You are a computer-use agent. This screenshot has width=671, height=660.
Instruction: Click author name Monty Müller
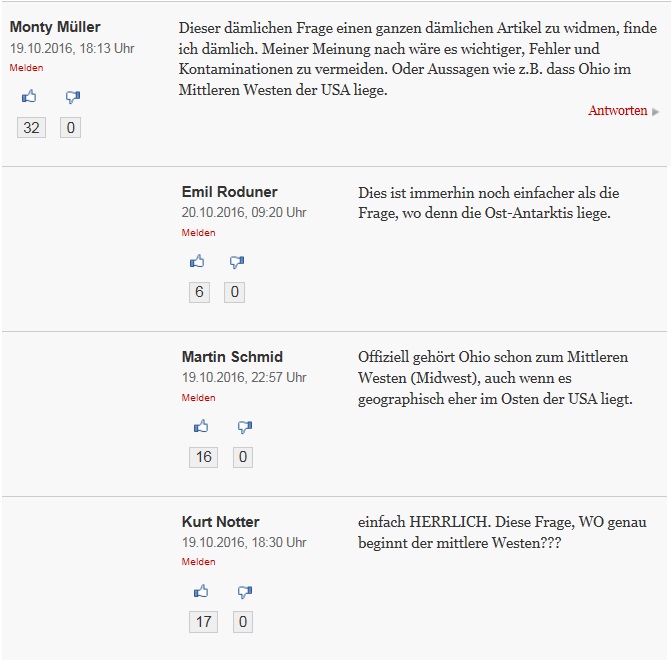click(55, 27)
